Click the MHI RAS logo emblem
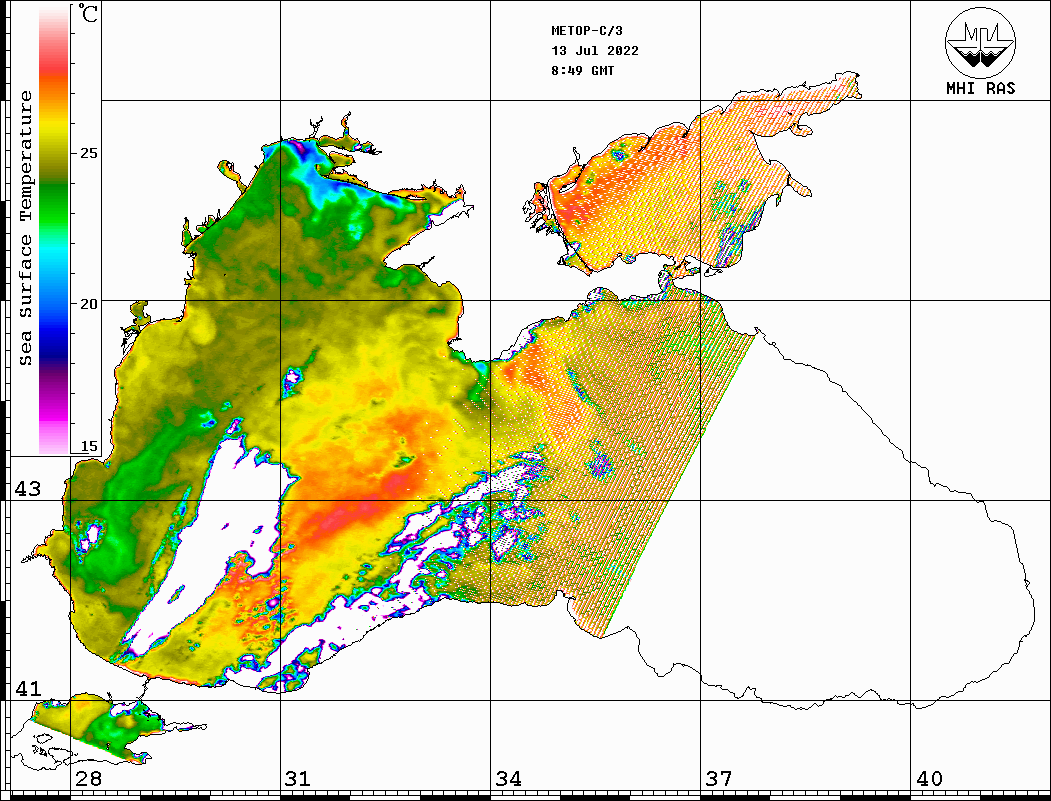1051x801 pixels. pyautogui.click(x=980, y=42)
